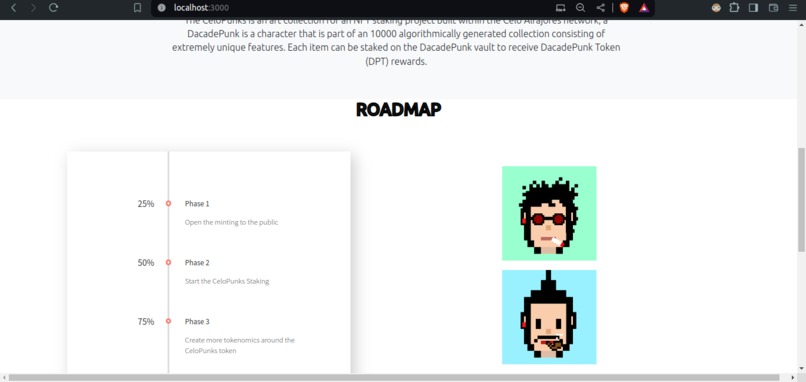Image resolution: width=806 pixels, height=382 pixels.
Task: Open Brave Shields lion icon
Action: click(x=624, y=8)
